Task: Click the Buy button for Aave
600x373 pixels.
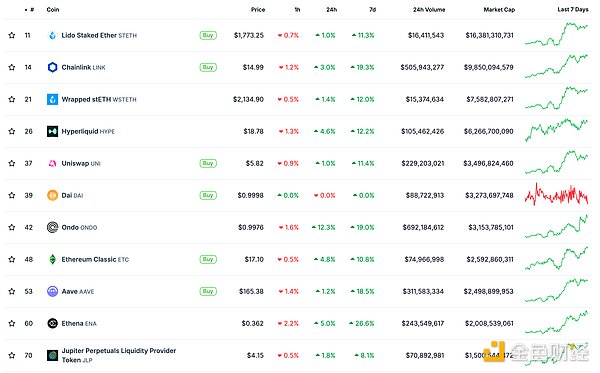Action: [208, 291]
